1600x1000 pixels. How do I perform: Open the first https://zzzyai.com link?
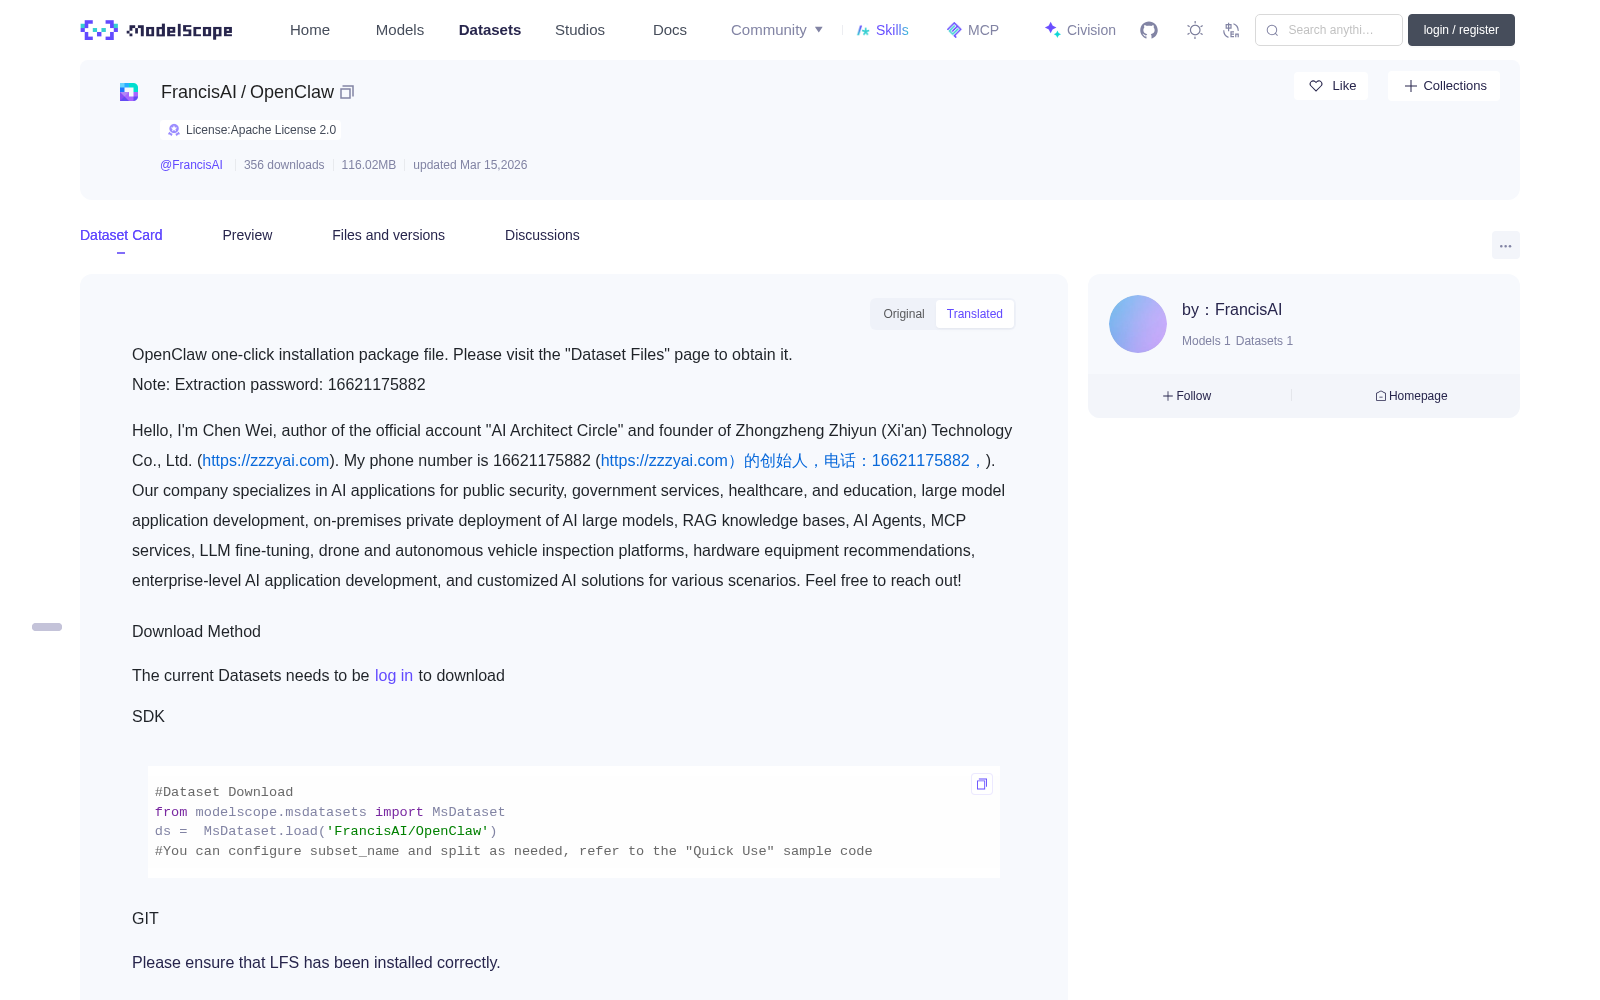pyautogui.click(x=266, y=461)
